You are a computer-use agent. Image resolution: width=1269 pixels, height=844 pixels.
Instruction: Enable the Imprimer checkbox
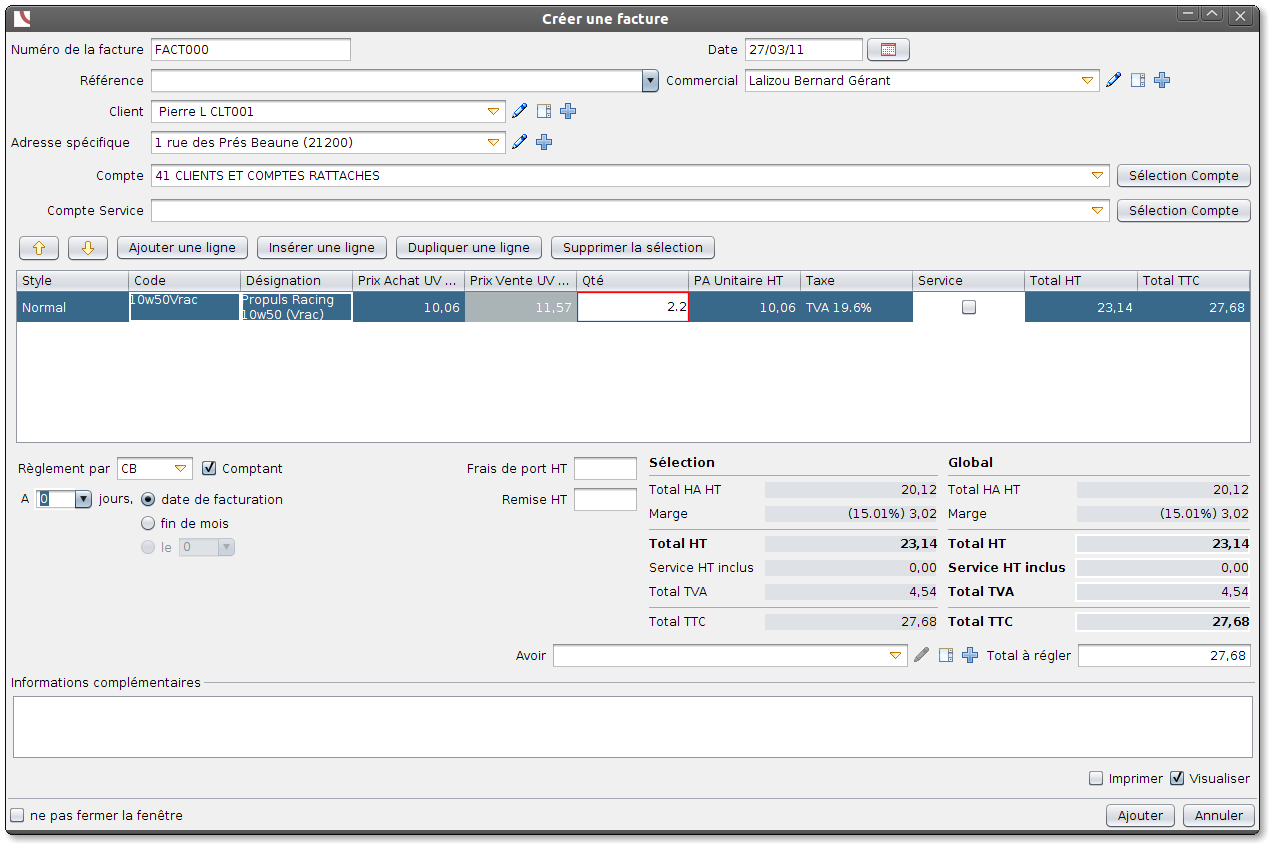click(x=1097, y=779)
